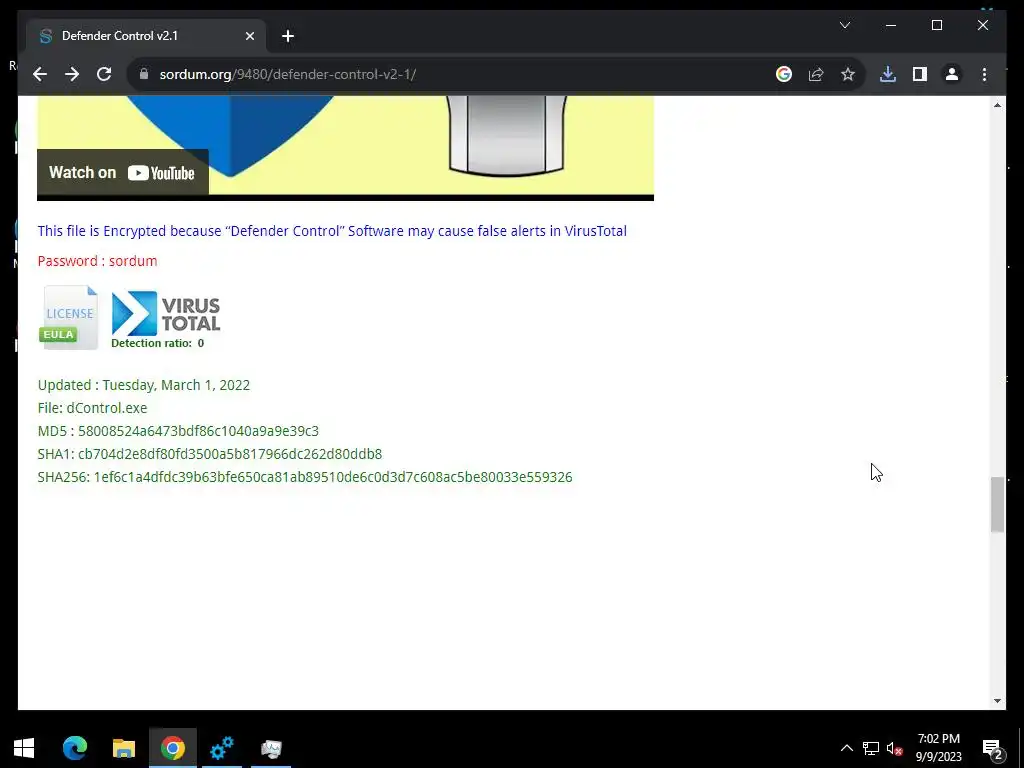The image size is (1024, 768).
Task: Open Chrome three-dot menu
Action: coord(984,74)
